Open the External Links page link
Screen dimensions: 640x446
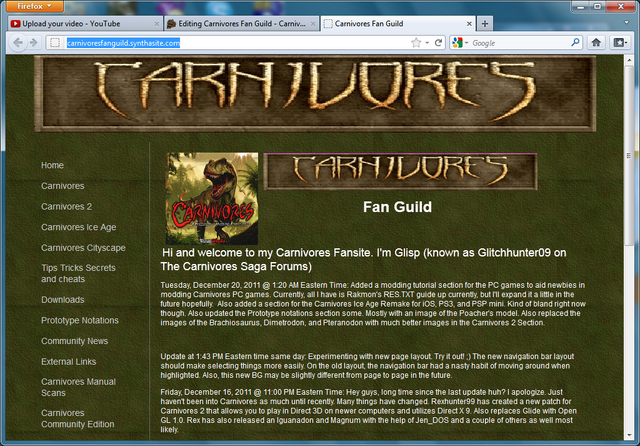click(x=69, y=362)
